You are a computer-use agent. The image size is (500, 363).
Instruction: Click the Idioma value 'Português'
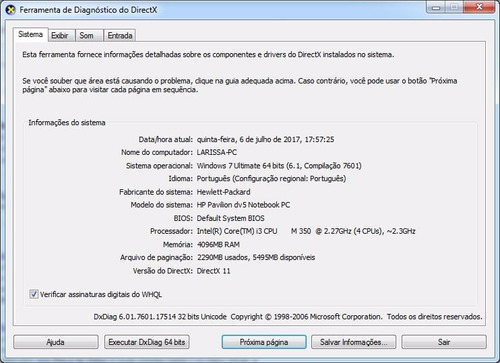pos(213,179)
